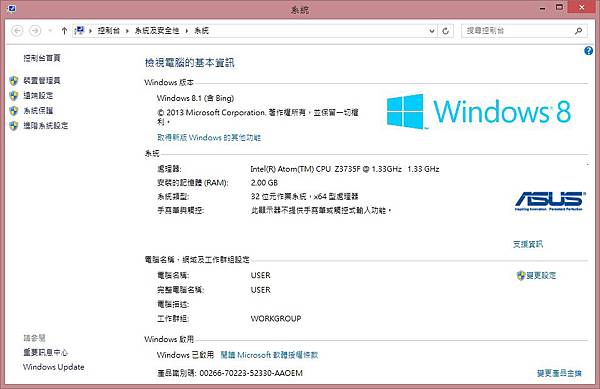Image resolution: width=600 pixels, height=389 pixels.
Task: Click shield icon beside 進階系統設定
Action: [14, 125]
